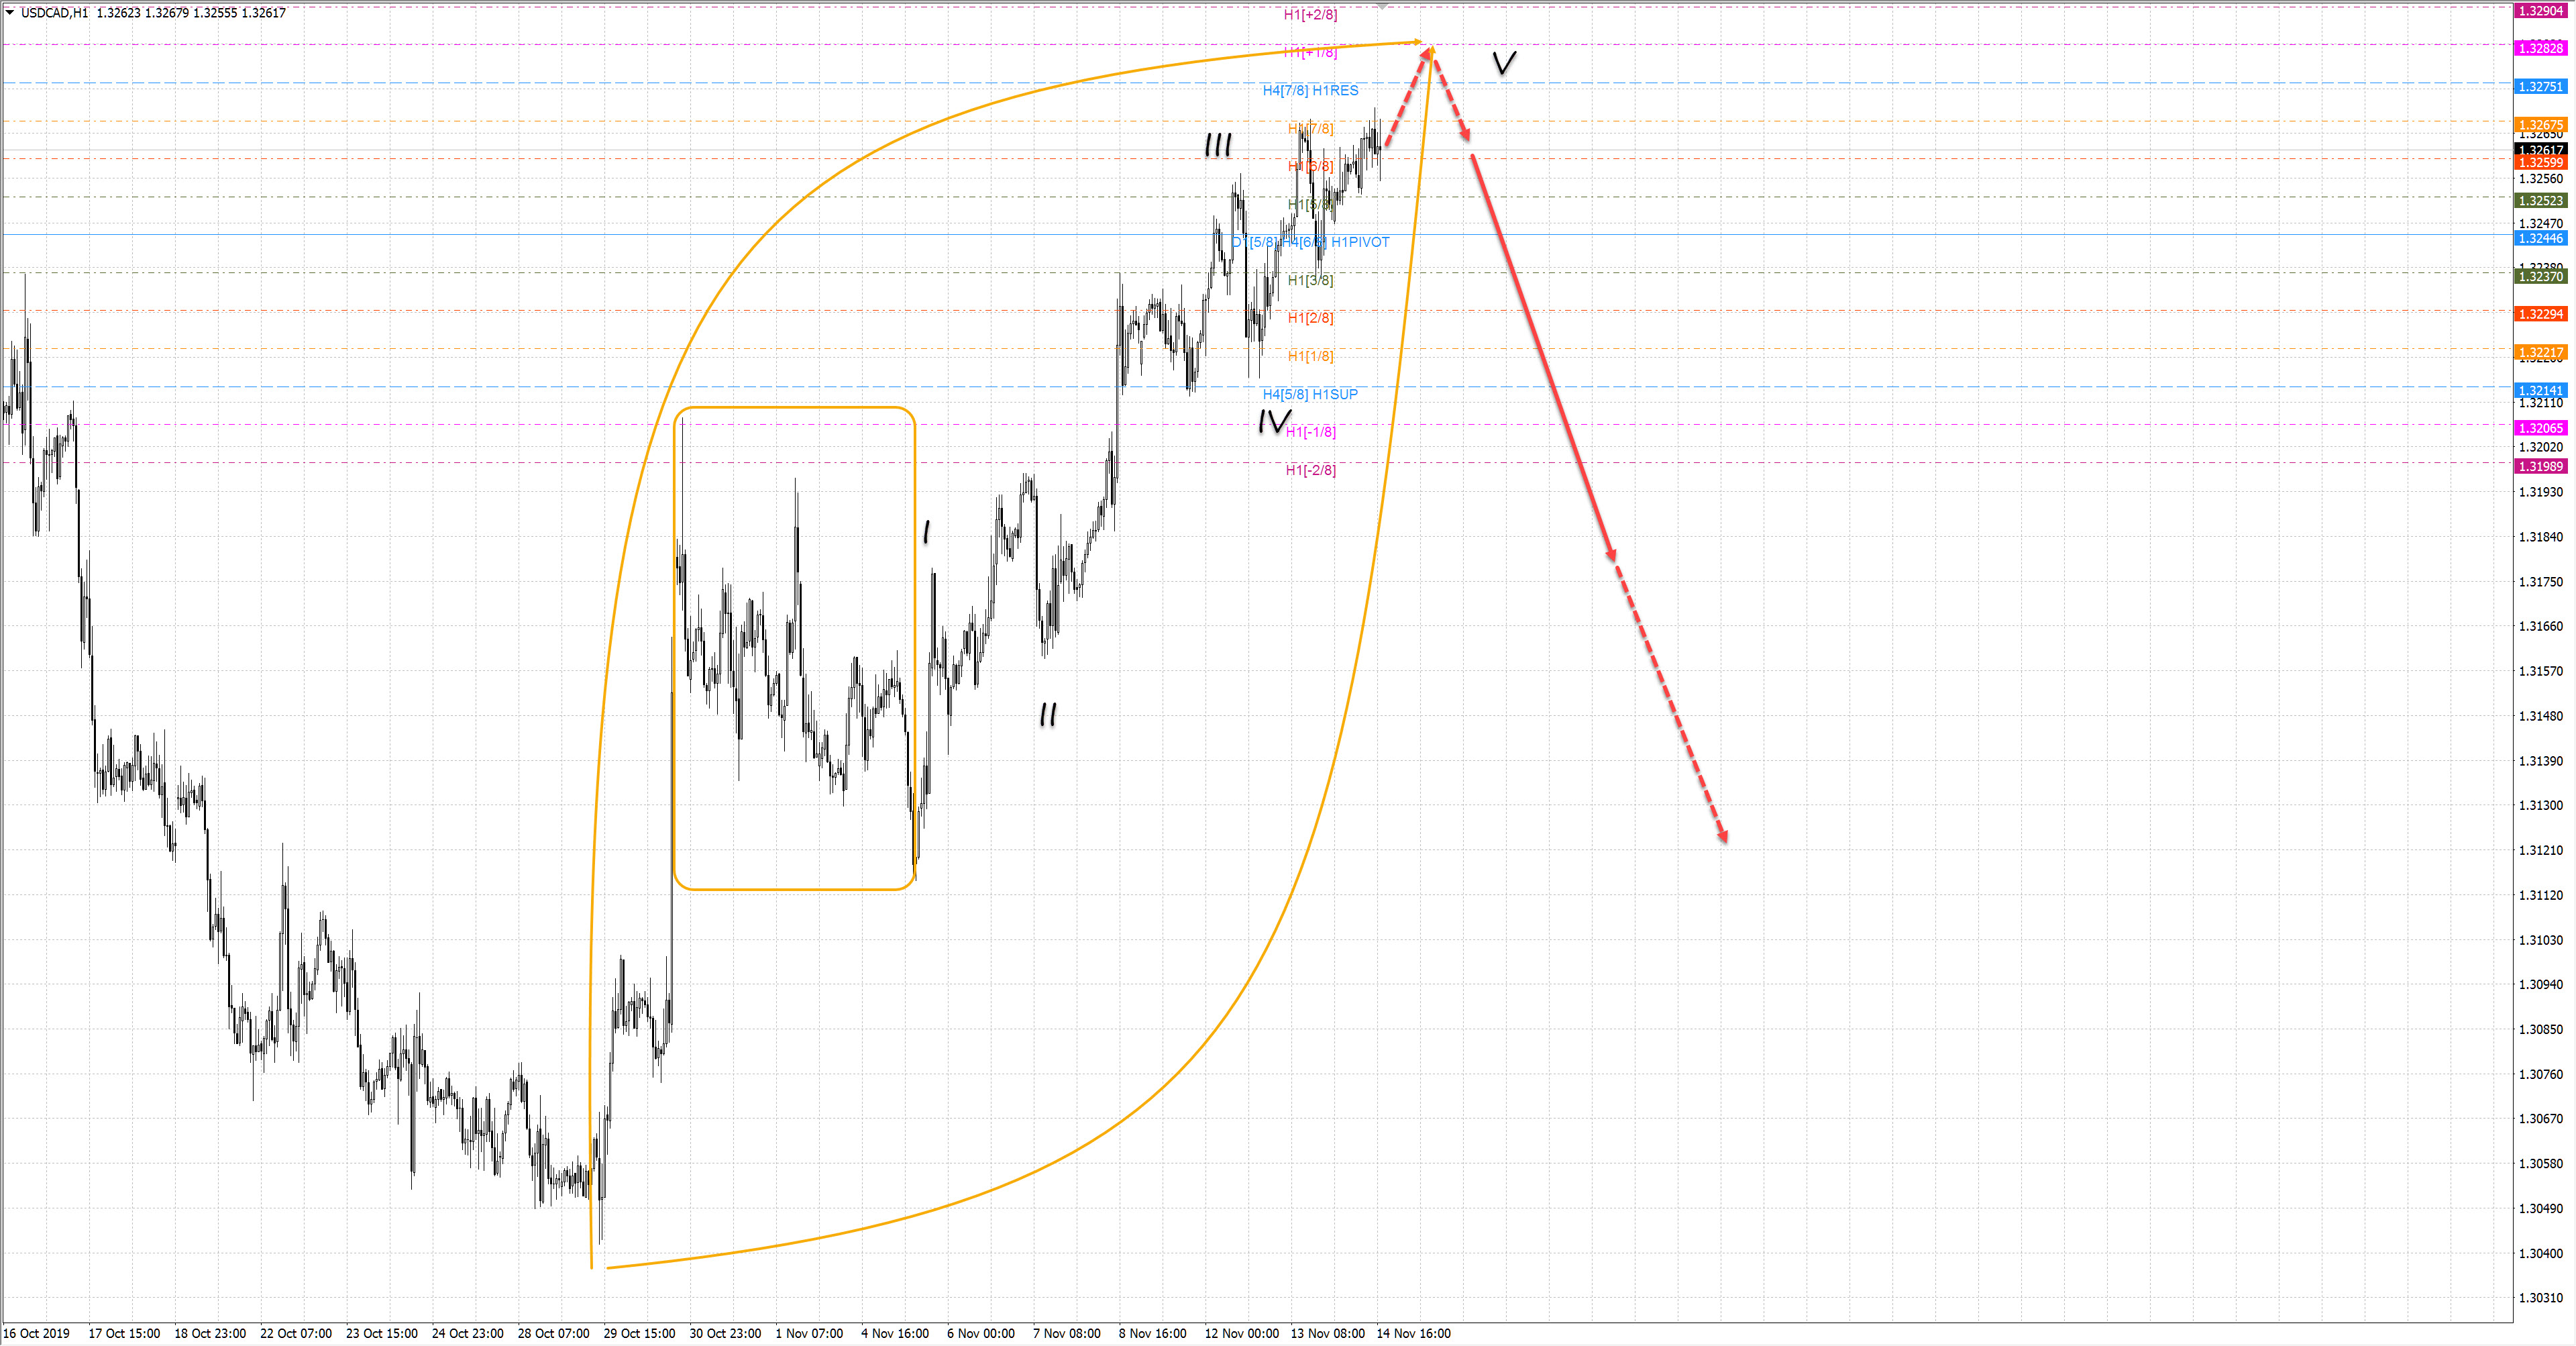Click the H1[3/8] level label
The width and height of the screenshot is (2576, 1346).
pos(1310,280)
